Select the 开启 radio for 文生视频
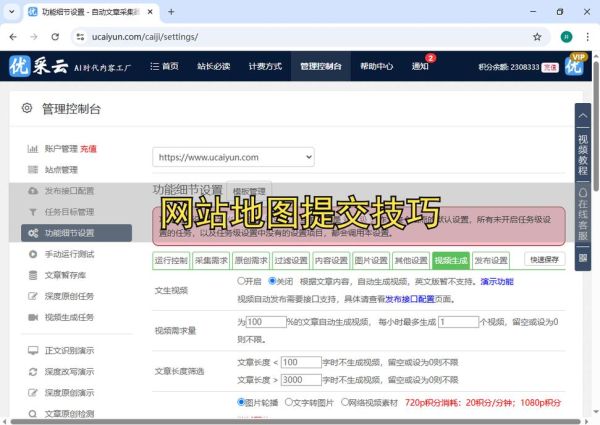This screenshot has height=425, width=600. pyautogui.click(x=241, y=282)
